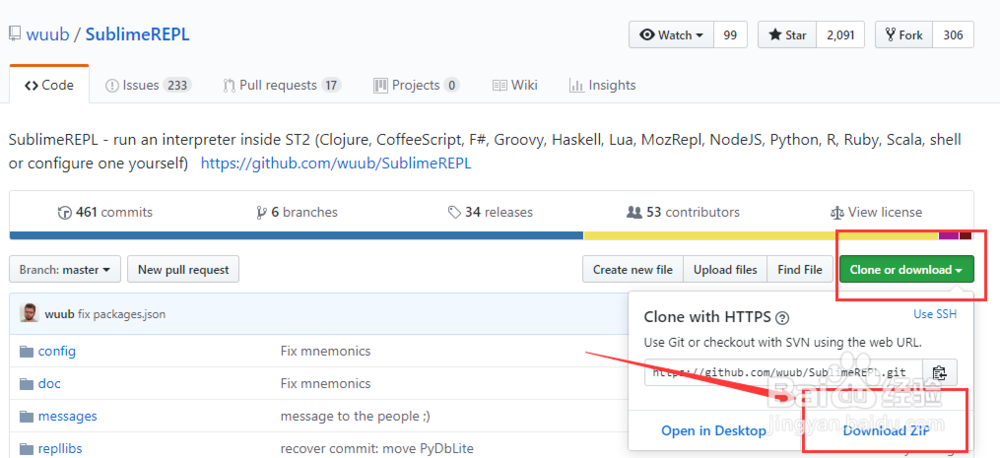This screenshot has width=1000, height=458.
Task: Click the repository book icon beside wuub
Action: pyautogui.click(x=15, y=34)
